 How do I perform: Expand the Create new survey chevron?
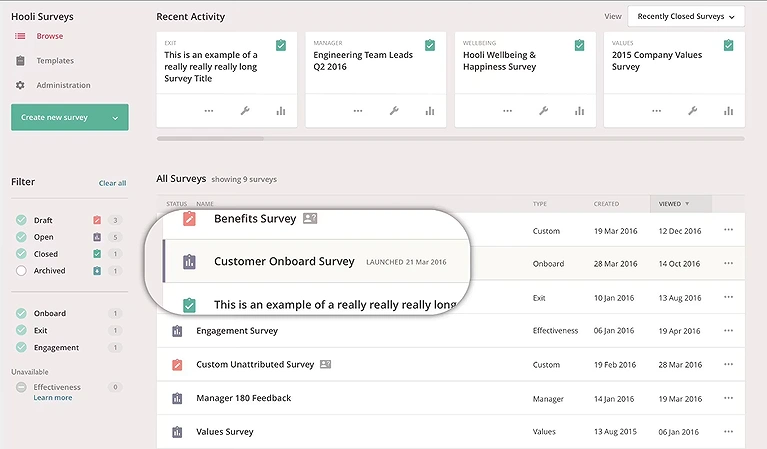[115, 118]
